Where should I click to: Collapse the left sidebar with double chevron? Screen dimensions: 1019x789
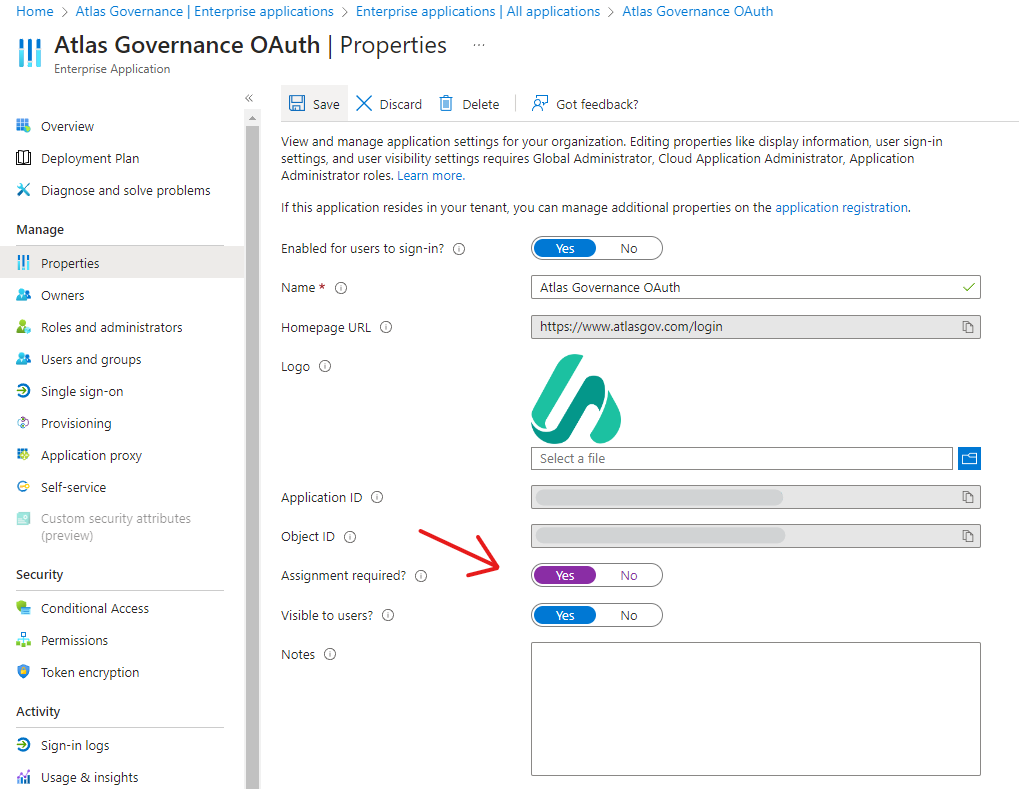(249, 98)
